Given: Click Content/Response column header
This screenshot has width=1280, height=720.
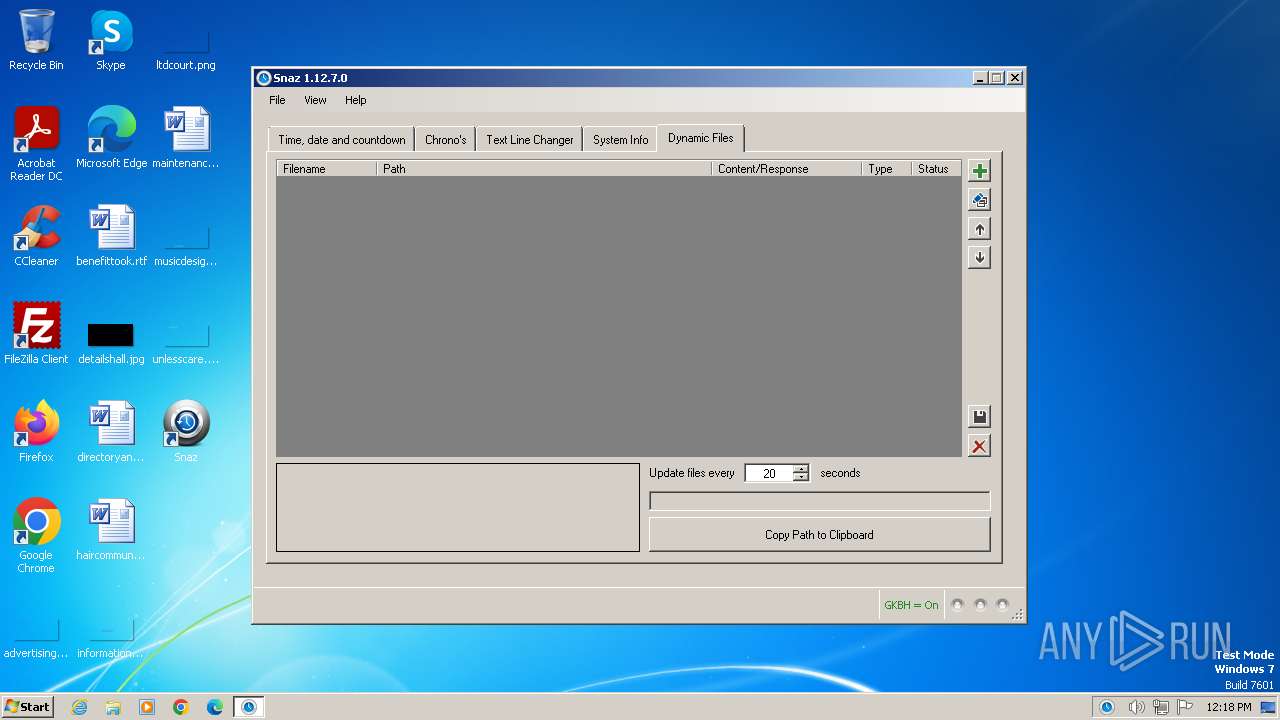Looking at the screenshot, I should click(786, 169).
